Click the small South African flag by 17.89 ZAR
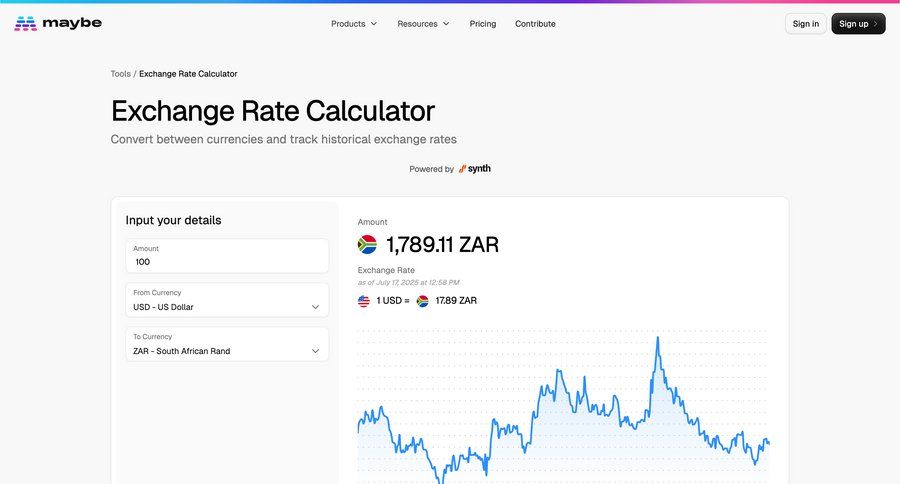The image size is (900, 484). tap(422, 301)
